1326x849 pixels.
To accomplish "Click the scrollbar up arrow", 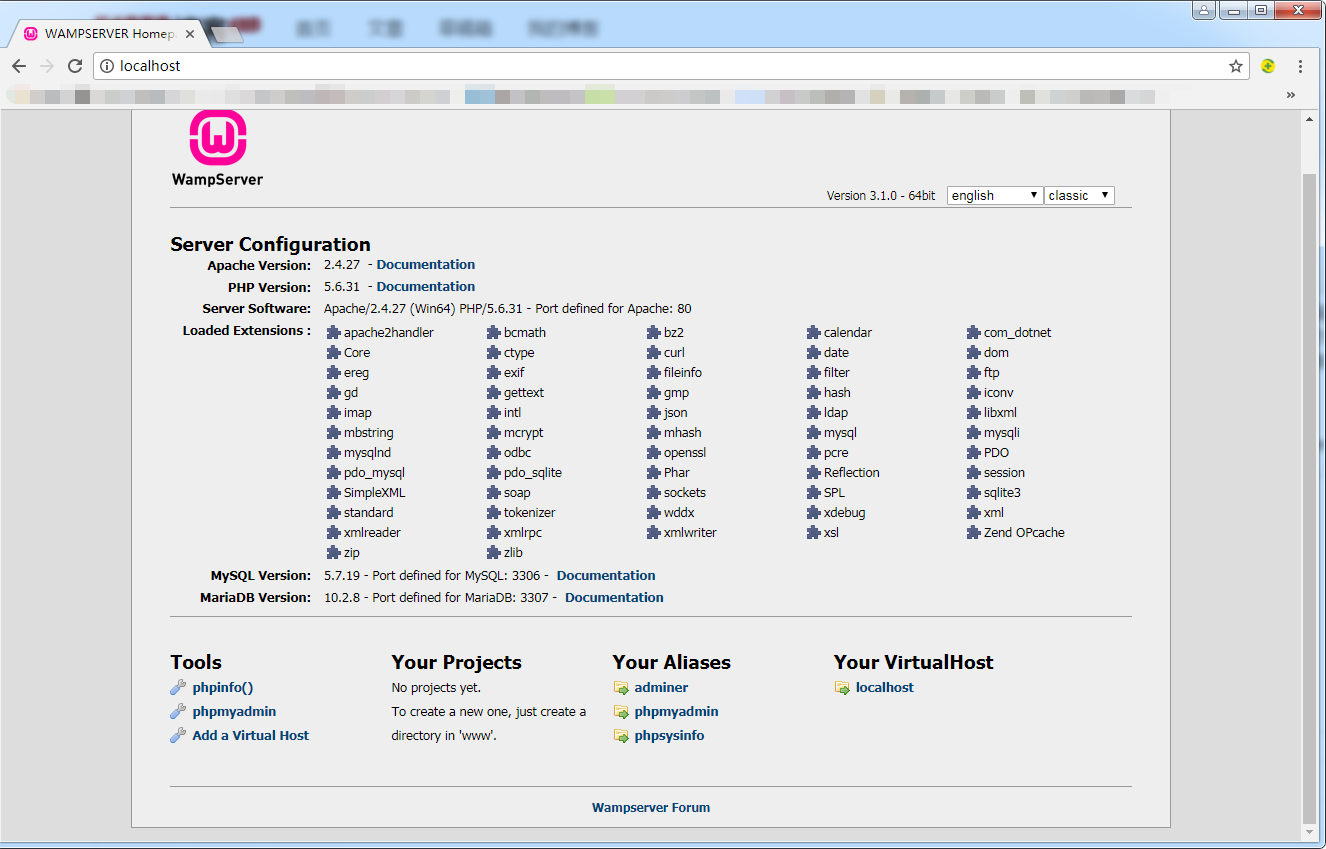I will 1310,119.
